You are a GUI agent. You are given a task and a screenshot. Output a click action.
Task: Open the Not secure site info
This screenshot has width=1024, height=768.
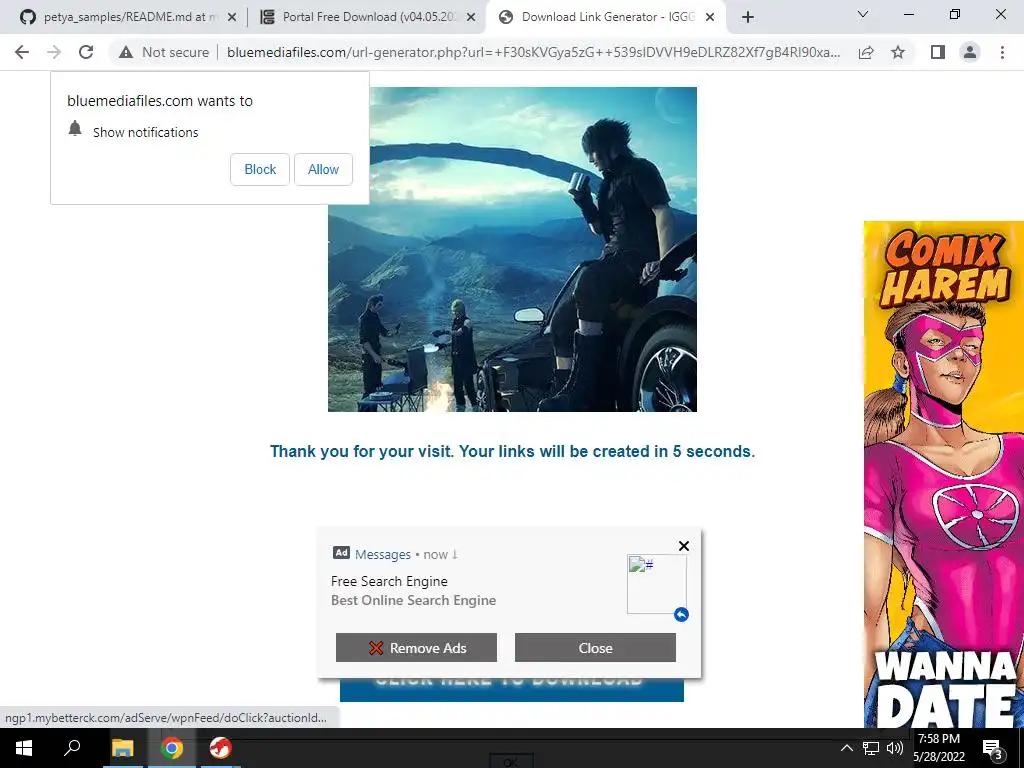pyautogui.click(x=163, y=52)
